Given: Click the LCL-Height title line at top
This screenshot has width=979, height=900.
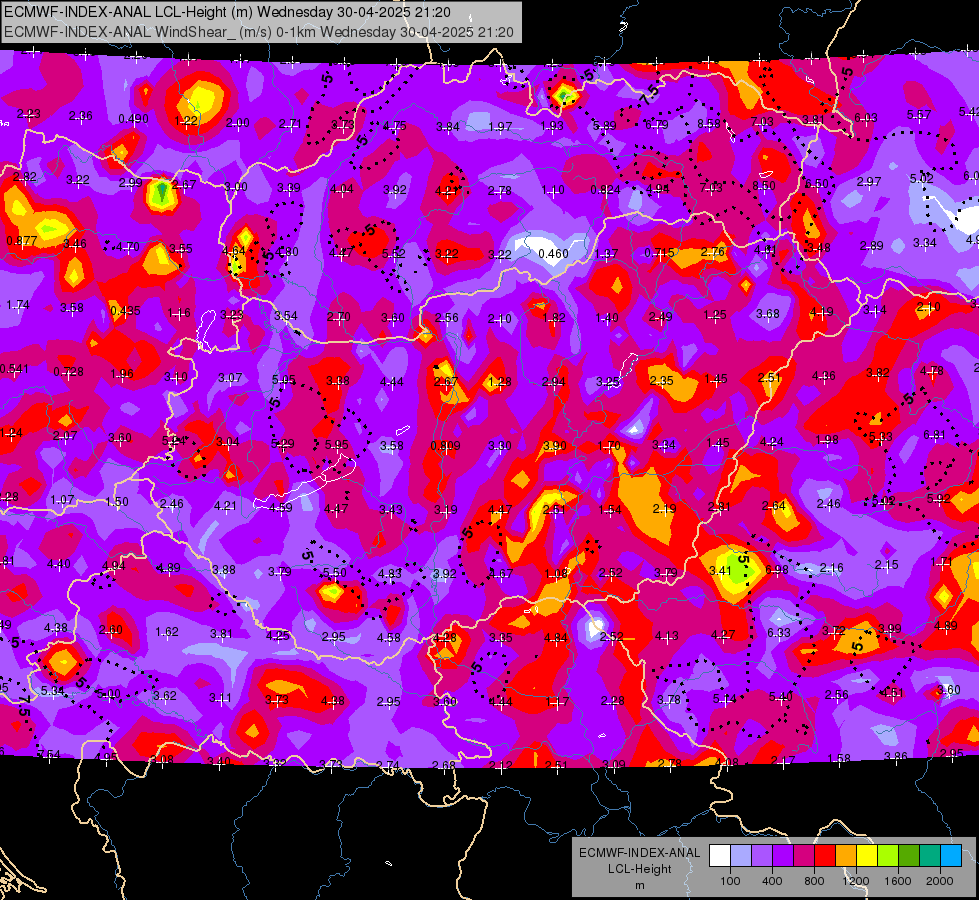Looking at the screenshot, I should pos(227,12).
